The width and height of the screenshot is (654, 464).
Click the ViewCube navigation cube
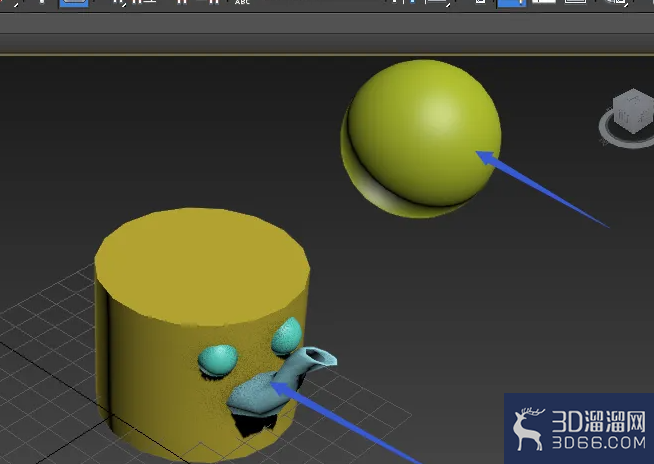tap(634, 111)
